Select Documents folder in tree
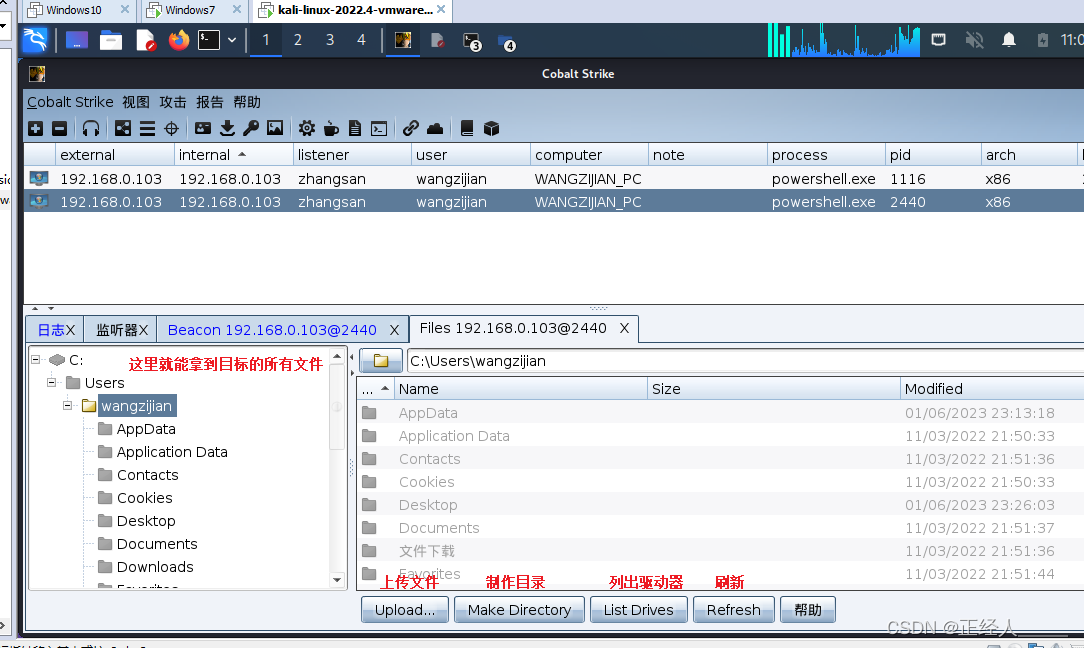Screen dimensions: 1084x648 157,544
